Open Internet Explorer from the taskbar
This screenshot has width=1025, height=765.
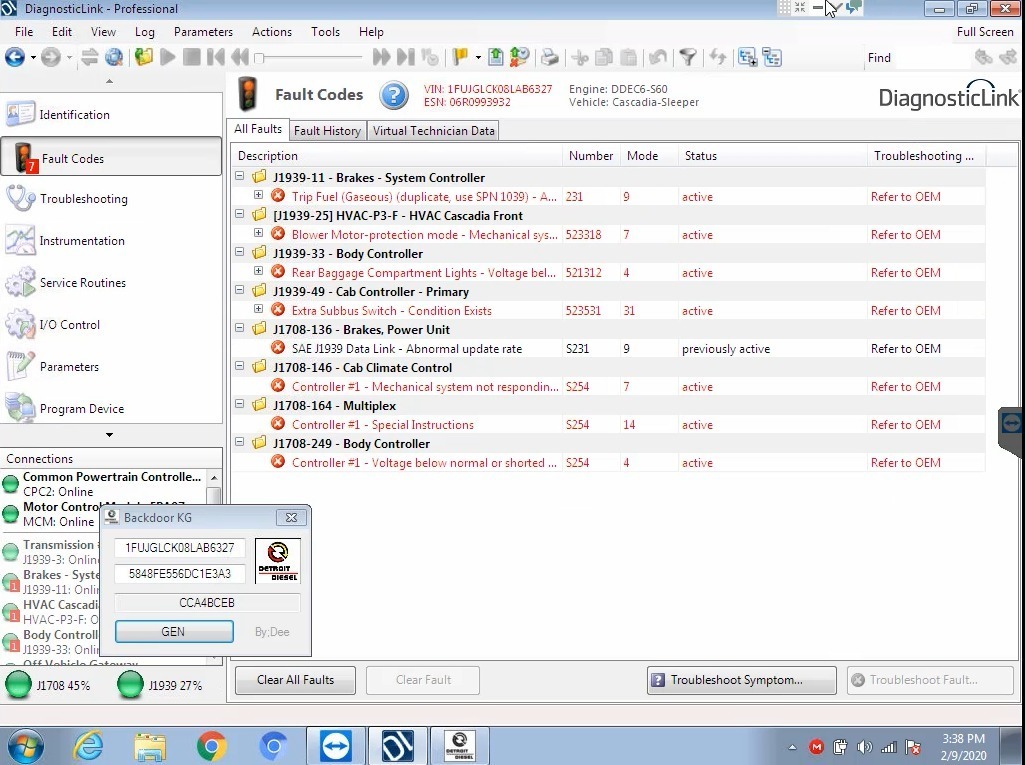pyautogui.click(x=88, y=745)
